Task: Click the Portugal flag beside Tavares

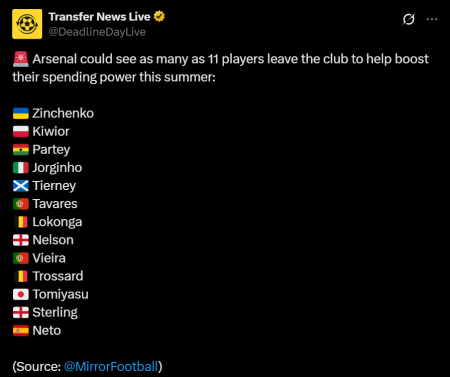Action: 21,204
